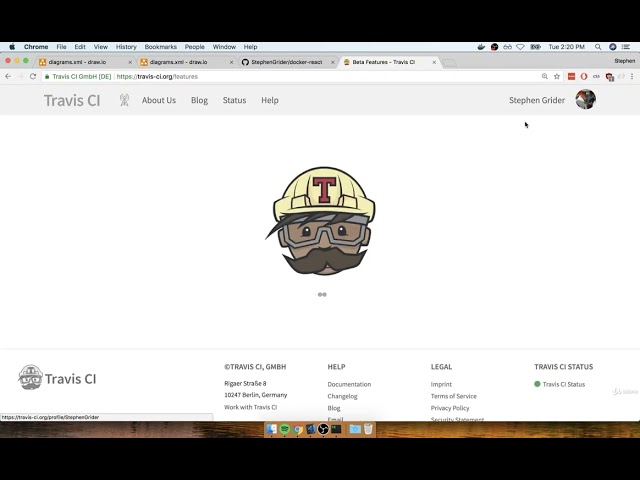The height and width of the screenshot is (480, 640).
Task: Close the Beta Features Travis CI tab
Action: click(434, 62)
